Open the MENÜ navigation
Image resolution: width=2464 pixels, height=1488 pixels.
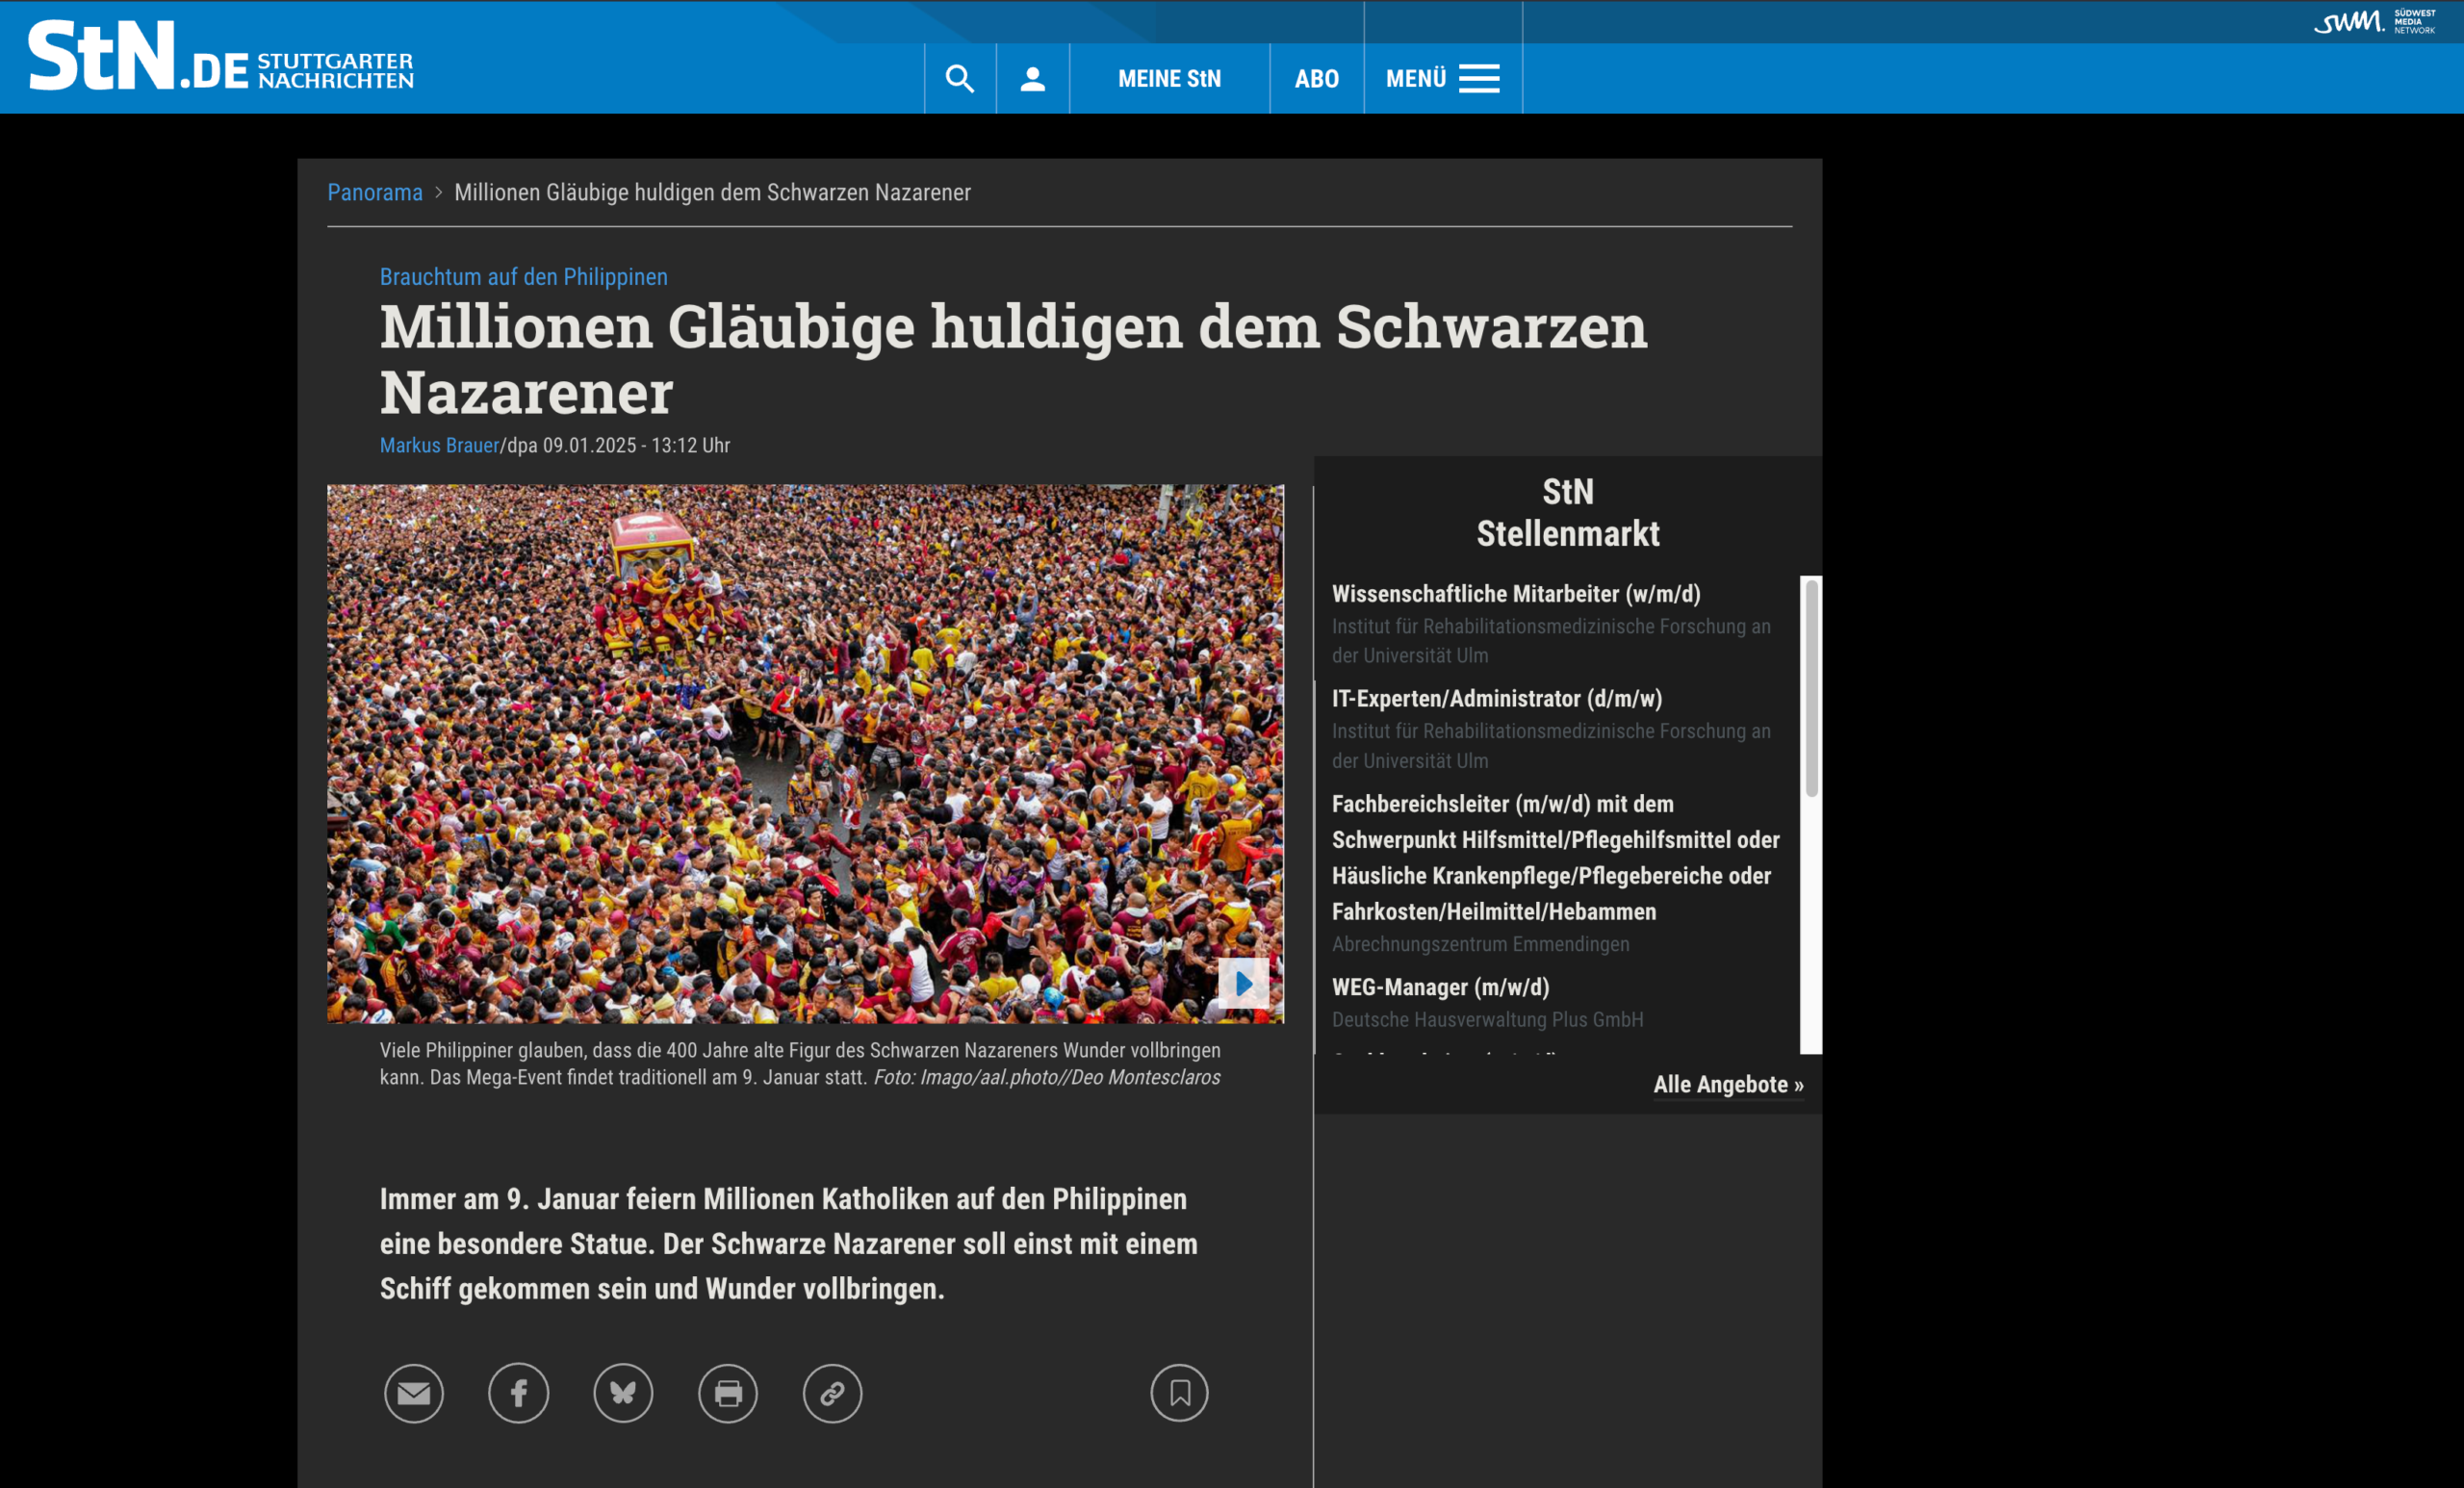pos(1440,78)
